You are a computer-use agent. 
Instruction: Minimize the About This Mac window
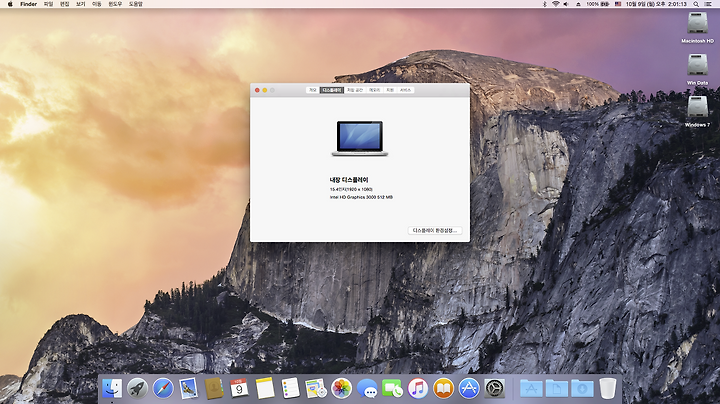click(x=264, y=90)
